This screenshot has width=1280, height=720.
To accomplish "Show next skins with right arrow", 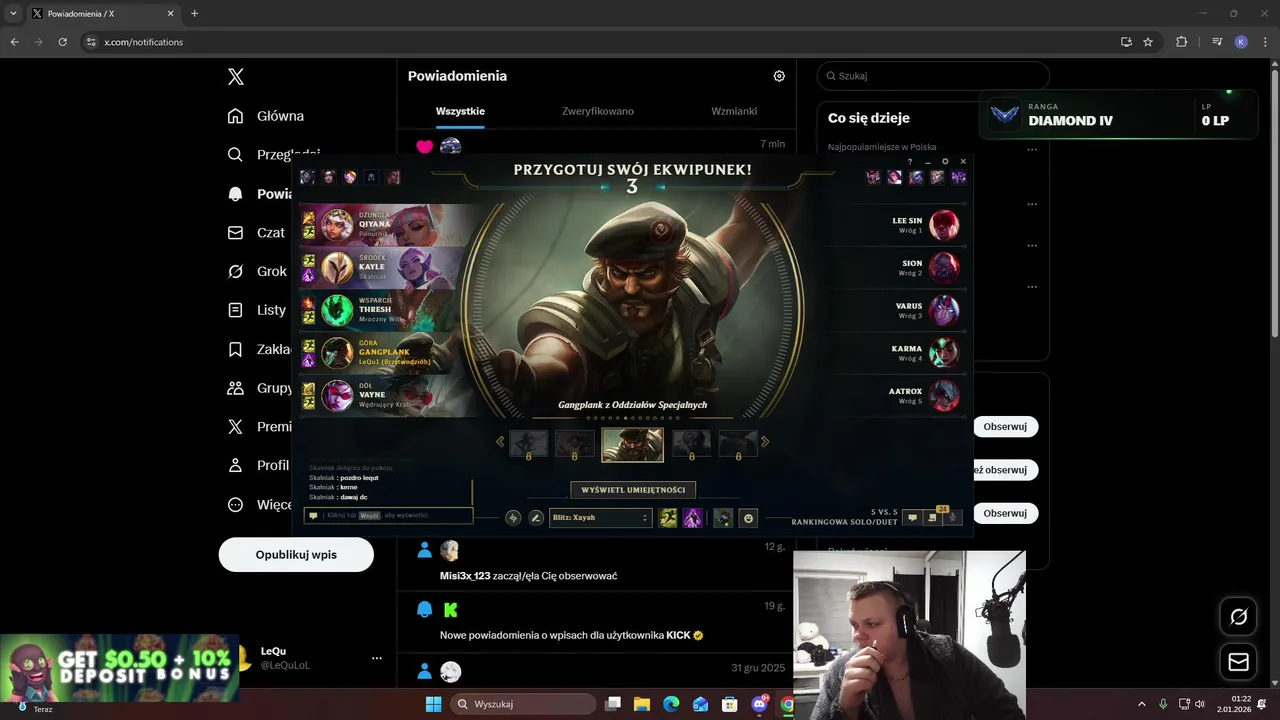I will click(x=765, y=442).
